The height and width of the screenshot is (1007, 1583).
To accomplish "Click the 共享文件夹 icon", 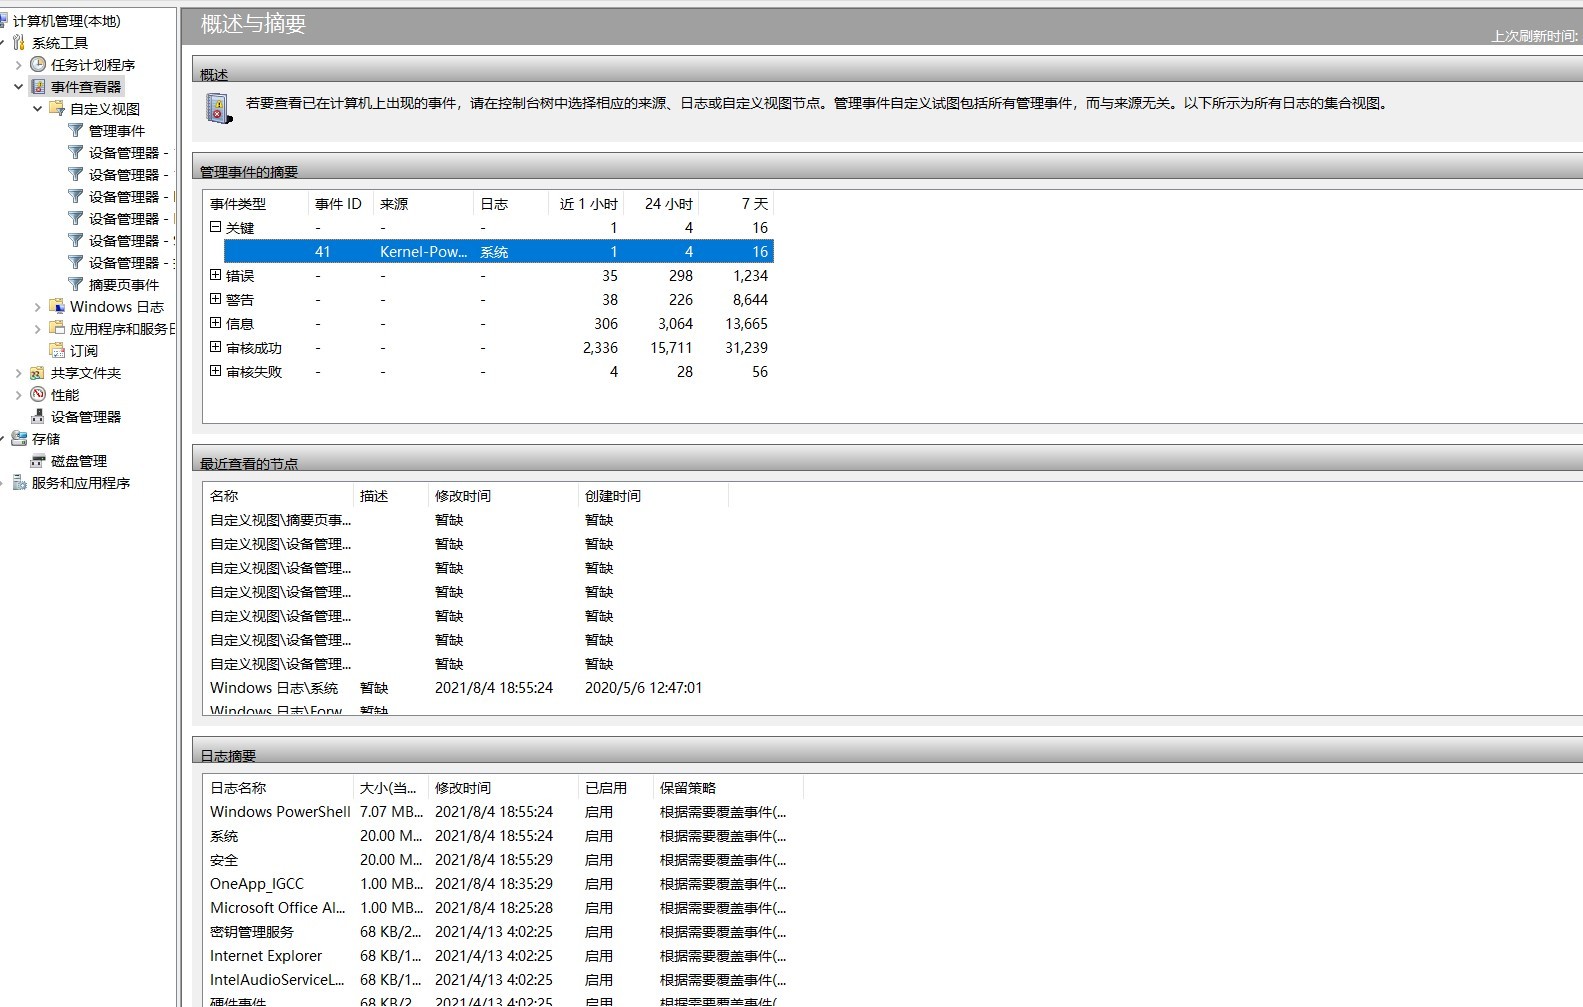I will (38, 372).
